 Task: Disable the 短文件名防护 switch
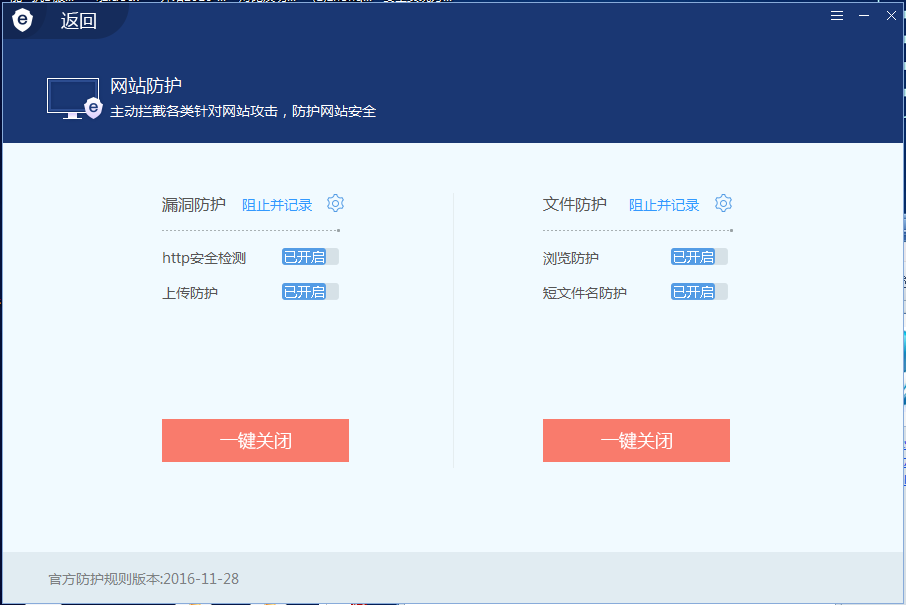(x=697, y=291)
